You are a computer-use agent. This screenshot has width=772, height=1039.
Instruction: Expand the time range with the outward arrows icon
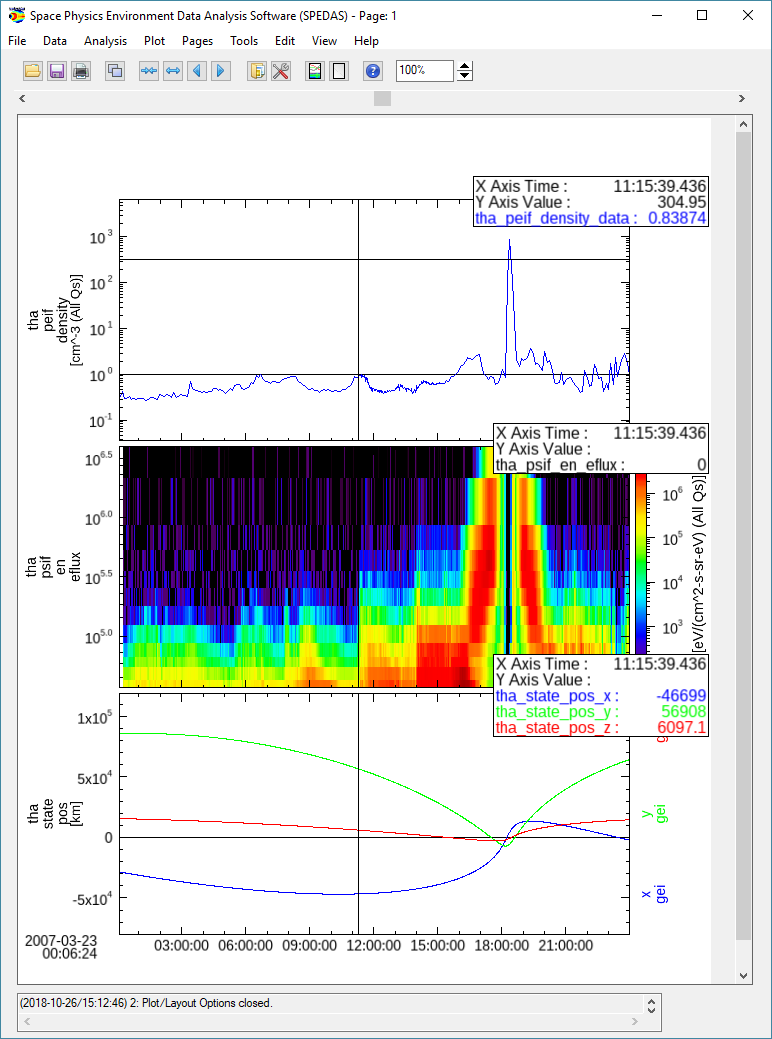pos(173,71)
